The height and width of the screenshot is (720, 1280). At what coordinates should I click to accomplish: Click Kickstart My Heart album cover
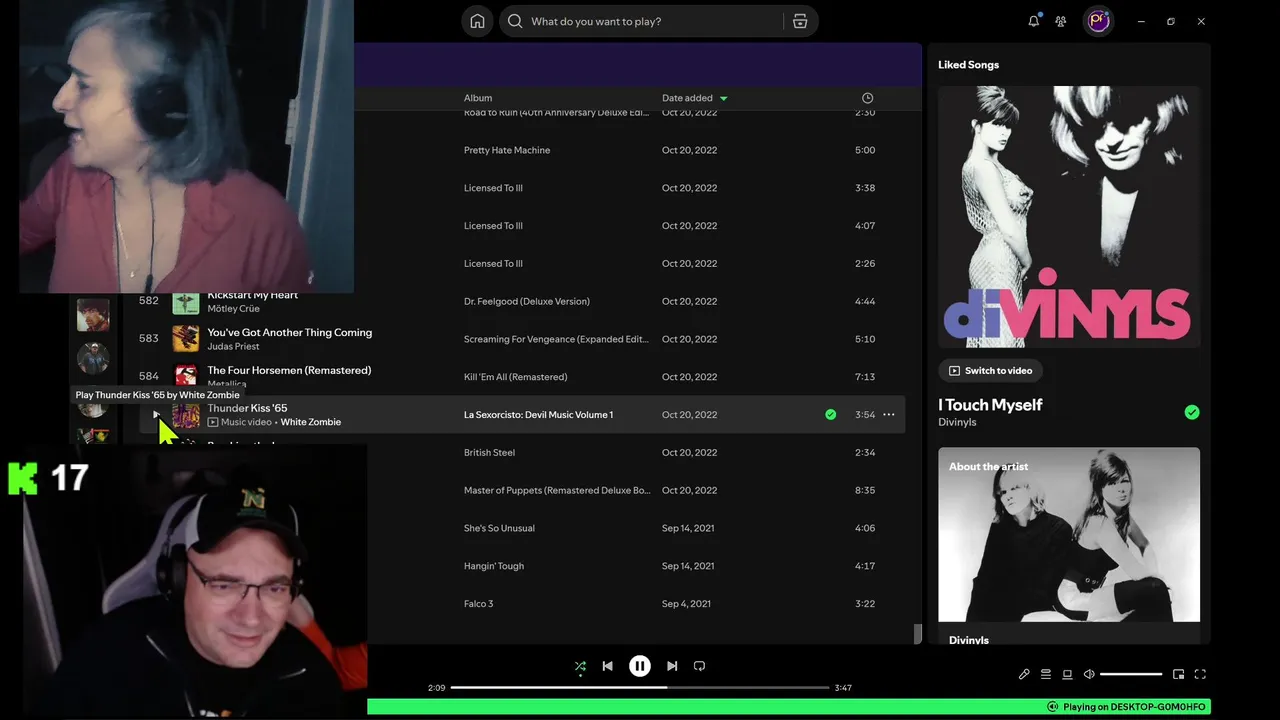[x=186, y=301]
